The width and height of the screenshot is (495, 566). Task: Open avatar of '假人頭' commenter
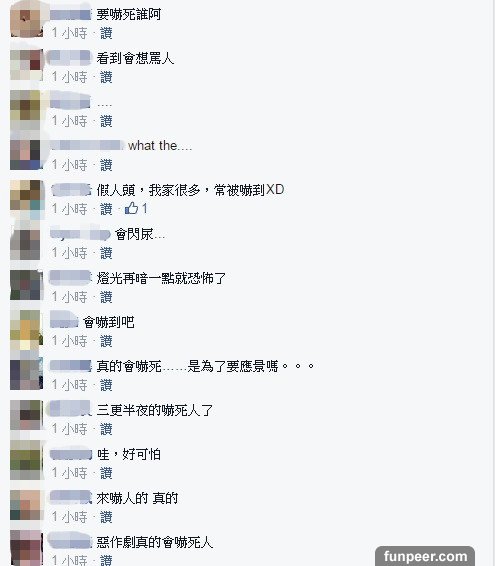[x=26, y=195]
